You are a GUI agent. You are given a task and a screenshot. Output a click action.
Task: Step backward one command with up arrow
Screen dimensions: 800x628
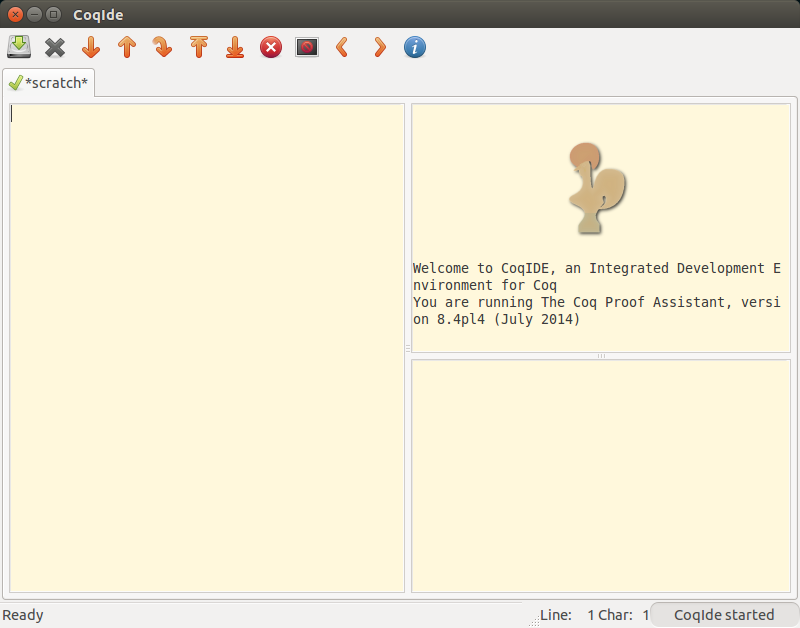click(x=127, y=47)
